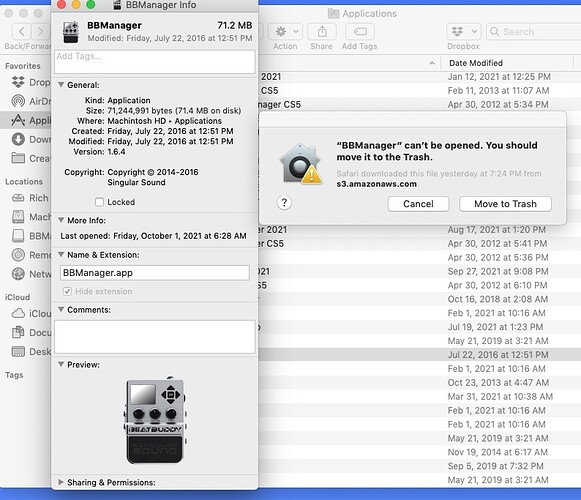
Task: Select the Rich location in the sidebar
Action: 31,198
